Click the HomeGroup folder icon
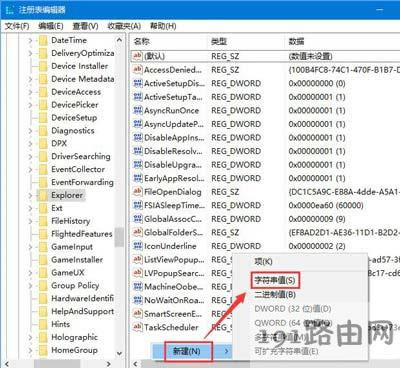 coord(43,350)
